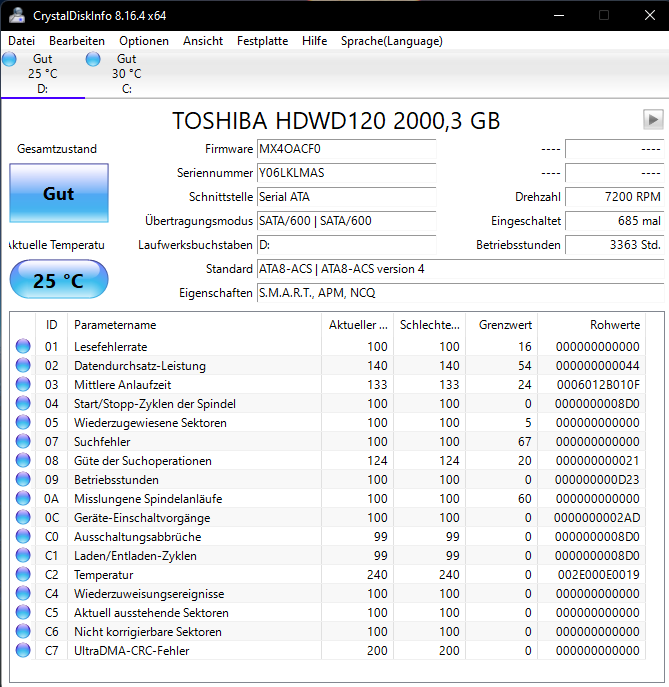The width and height of the screenshot is (669, 687).
Task: Click status orb for Suchfehler row
Action: 23,441
